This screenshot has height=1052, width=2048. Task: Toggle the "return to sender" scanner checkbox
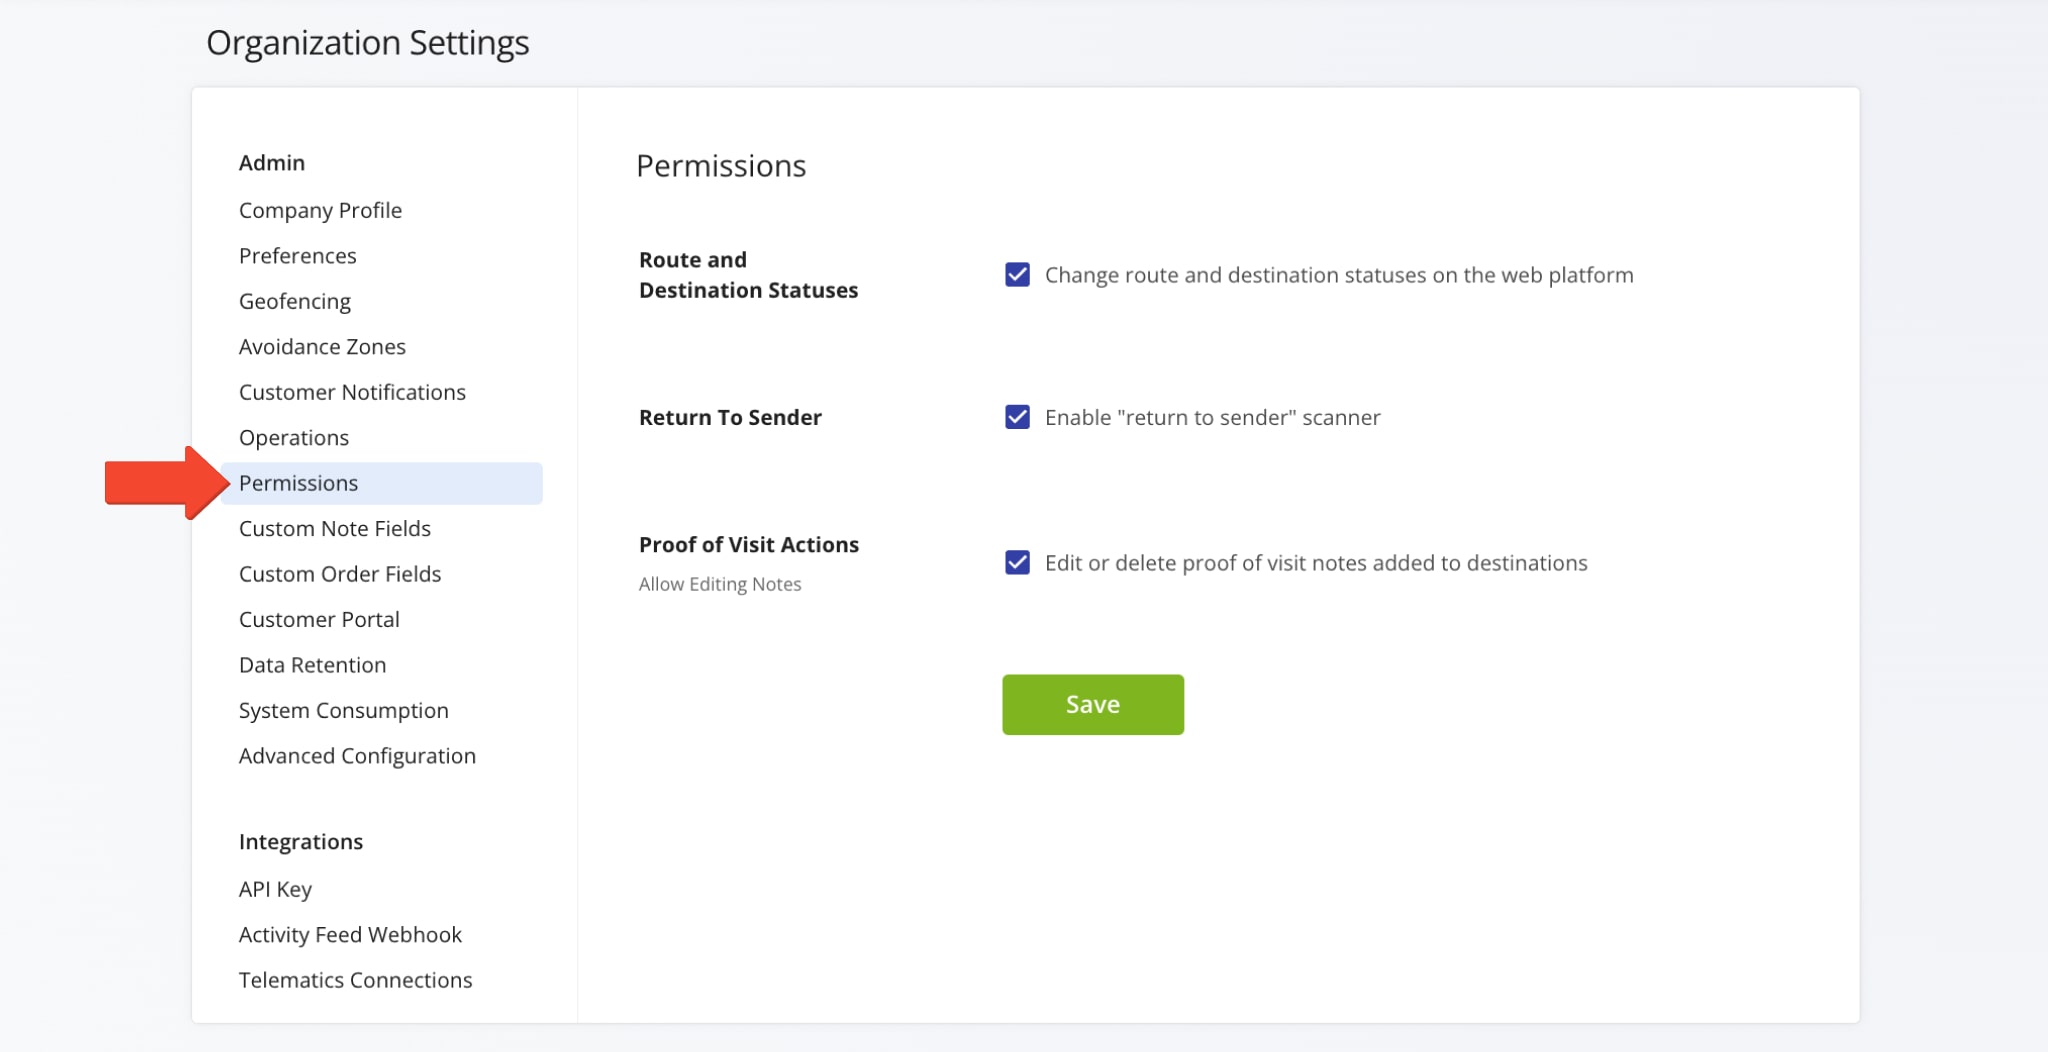1017,417
